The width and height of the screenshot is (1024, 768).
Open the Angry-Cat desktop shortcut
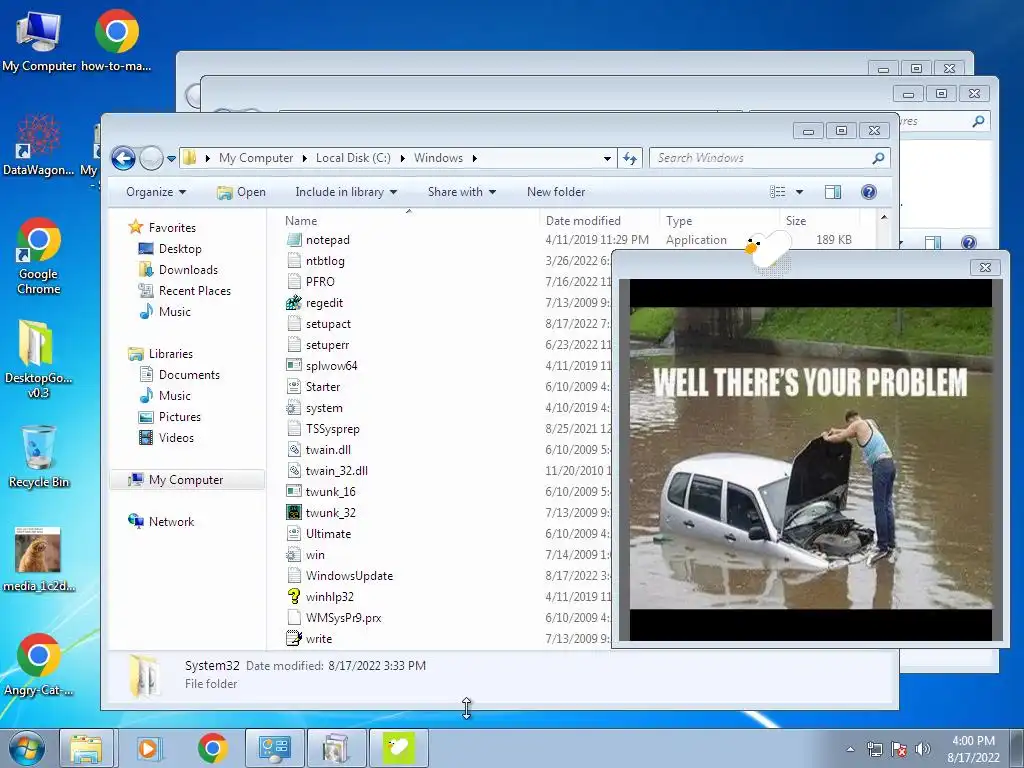tap(39, 664)
